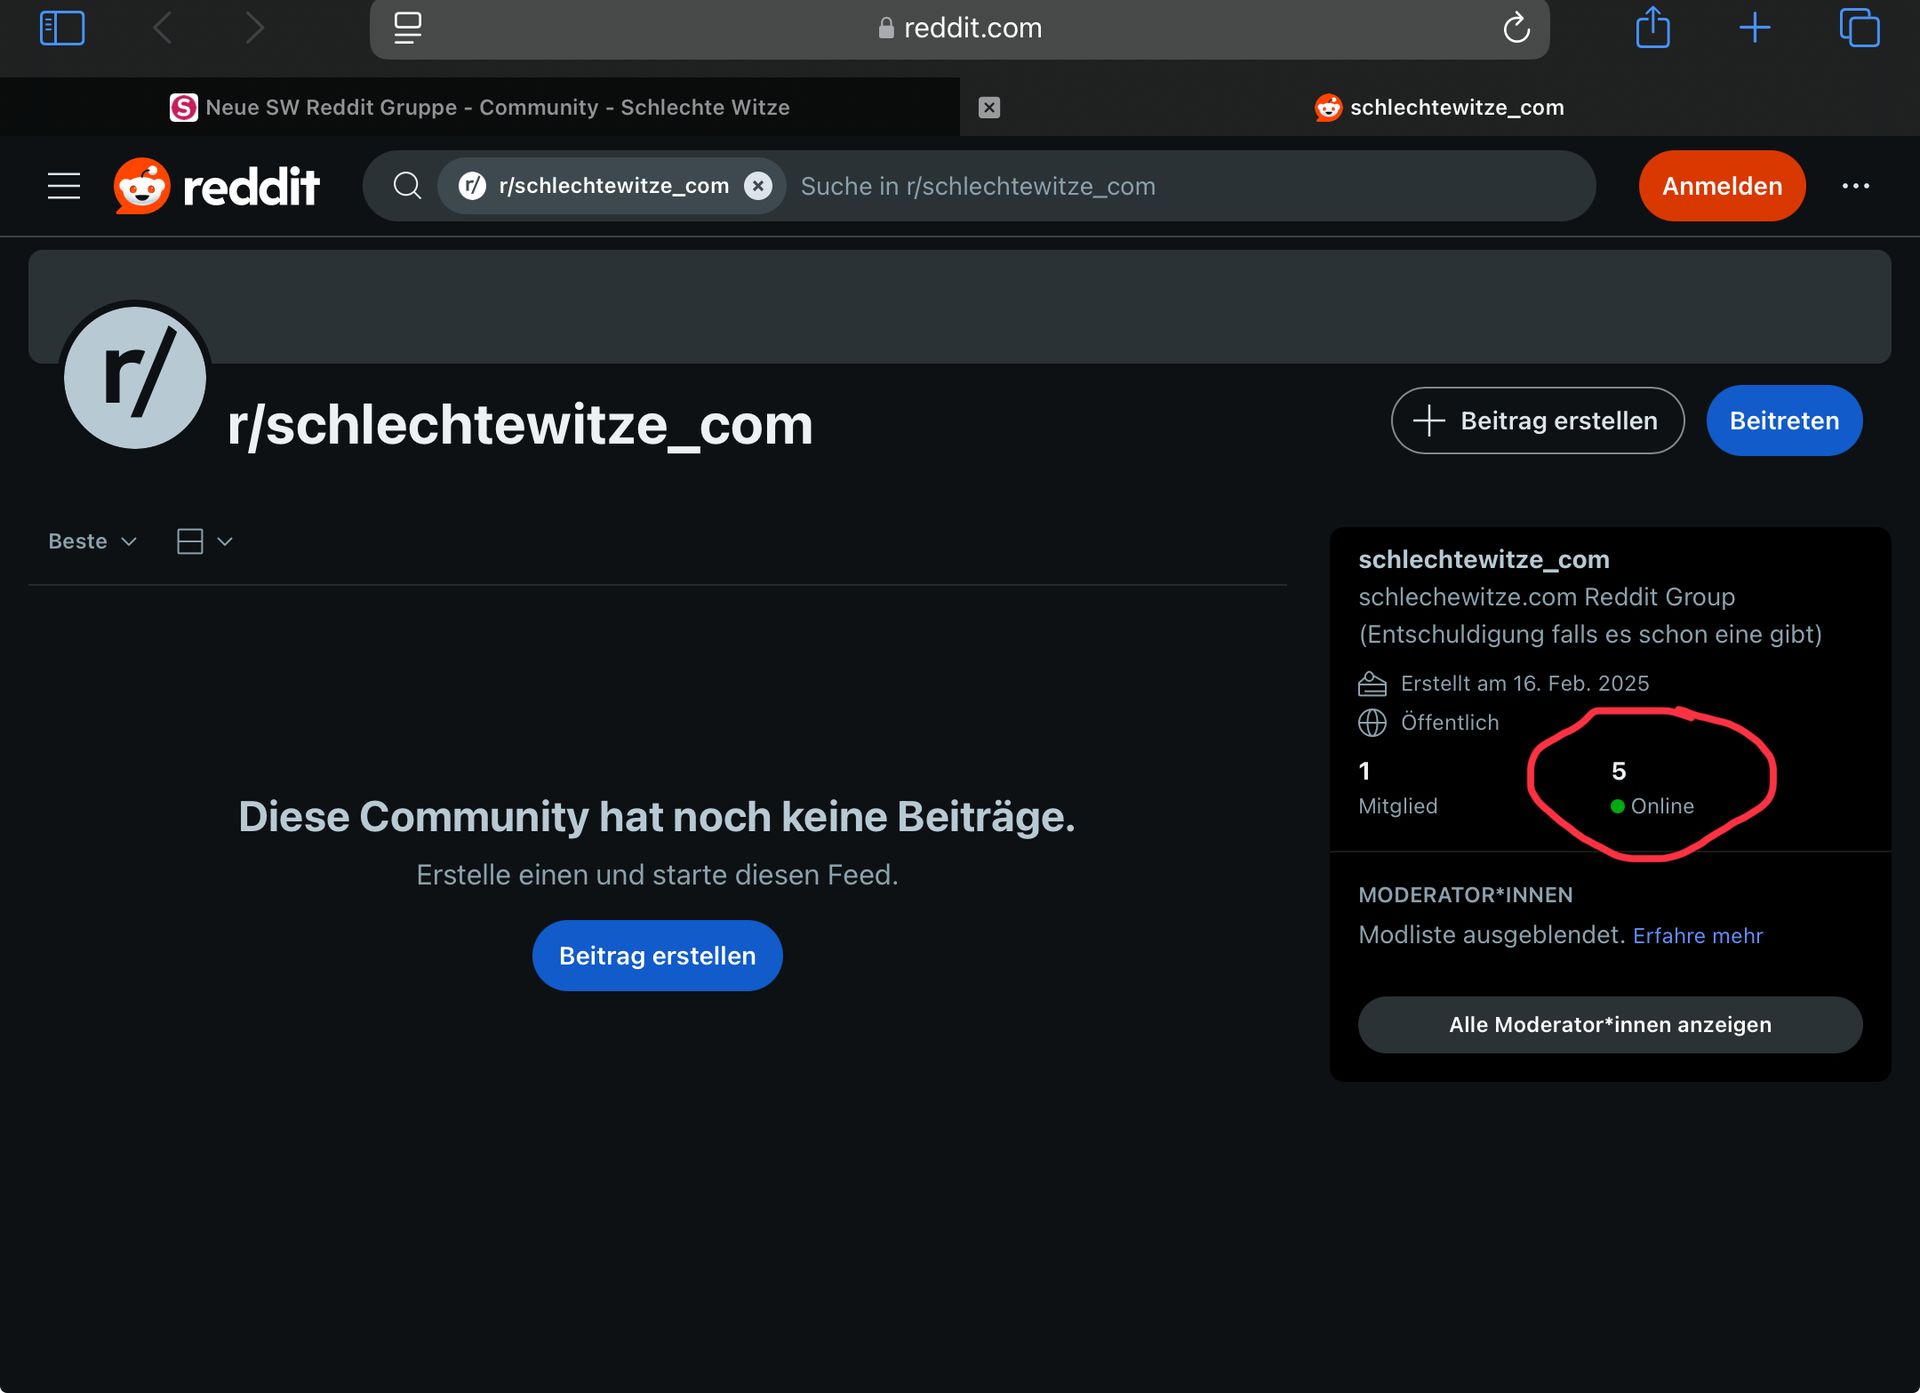1920x1393 pixels.
Task: Open the Erfahre mehr link
Action: point(1697,936)
